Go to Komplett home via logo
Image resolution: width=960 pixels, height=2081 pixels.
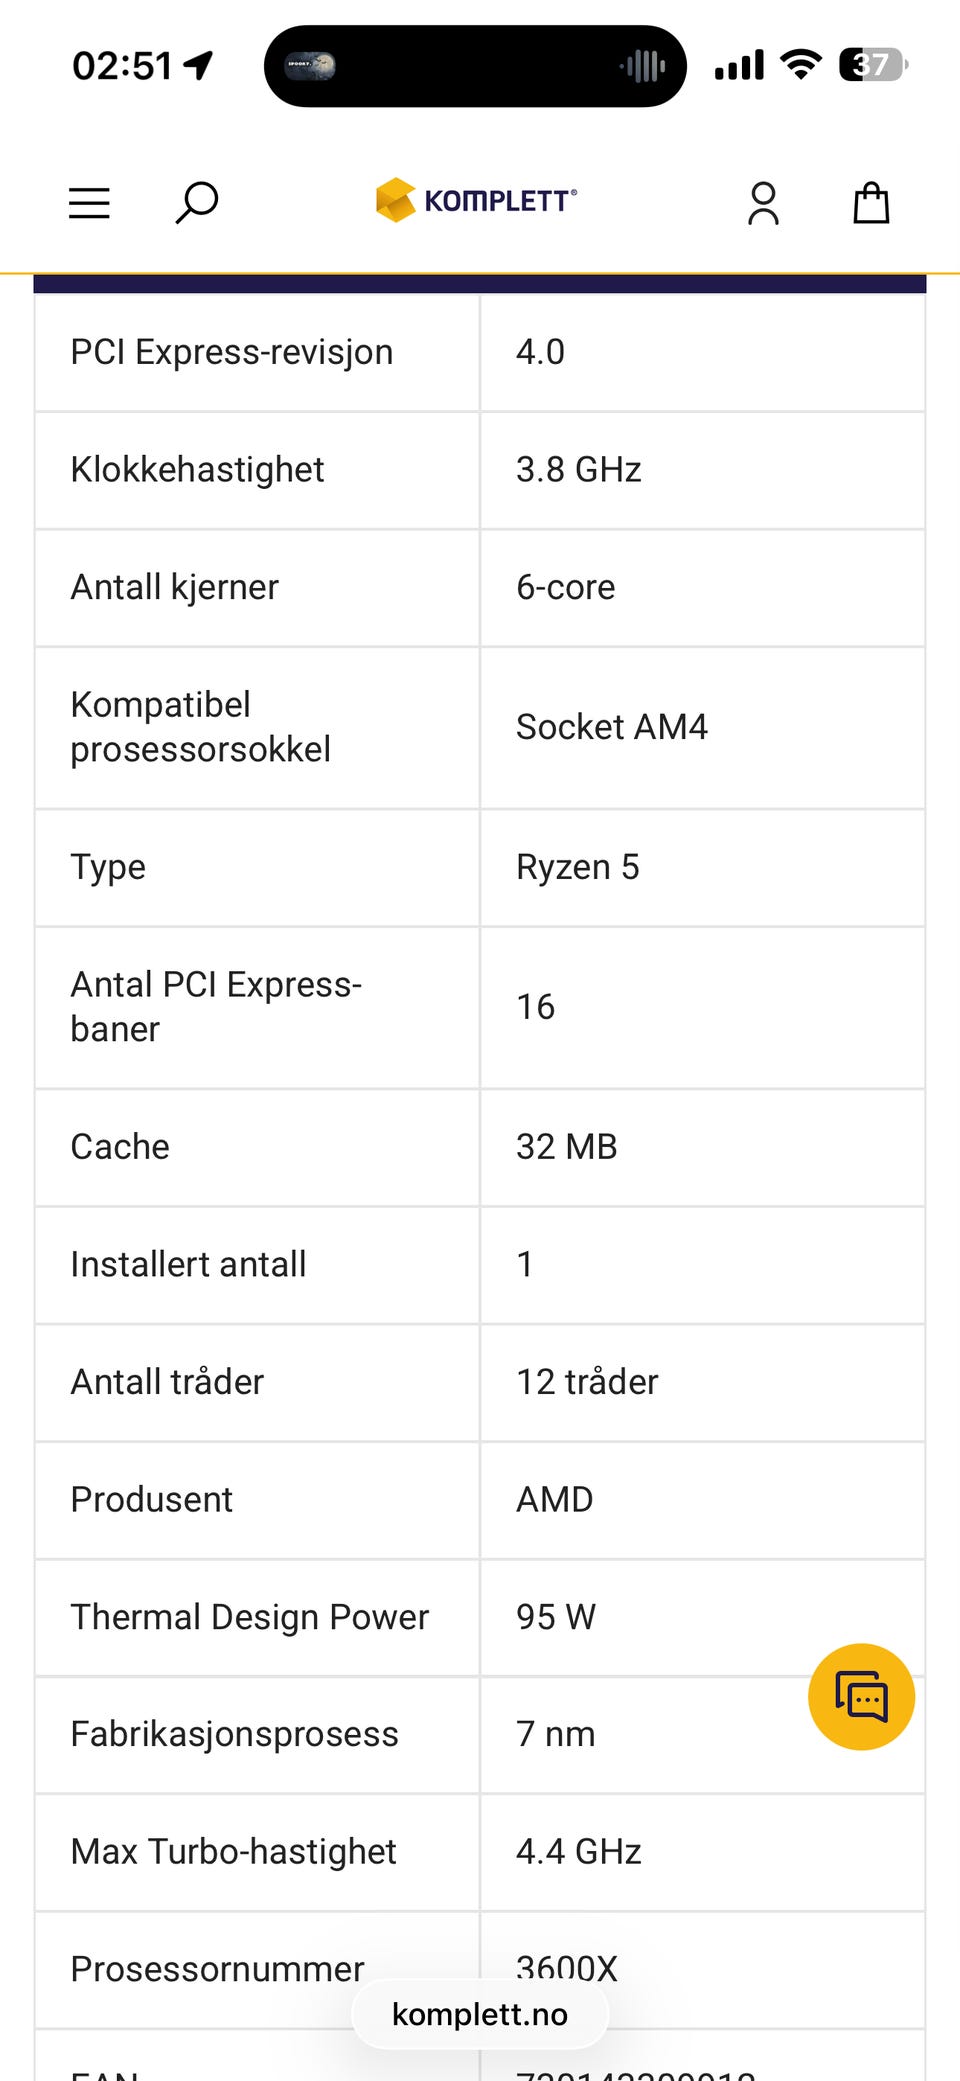tap(476, 200)
